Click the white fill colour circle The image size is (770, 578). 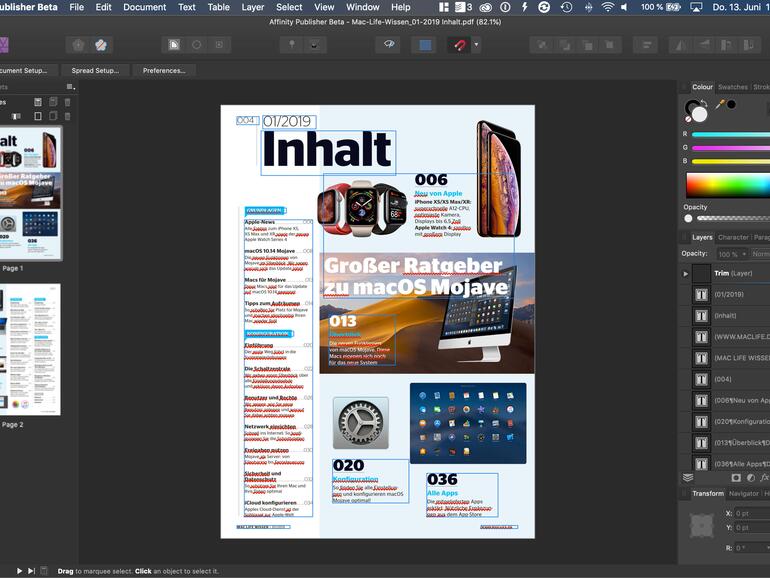699,114
